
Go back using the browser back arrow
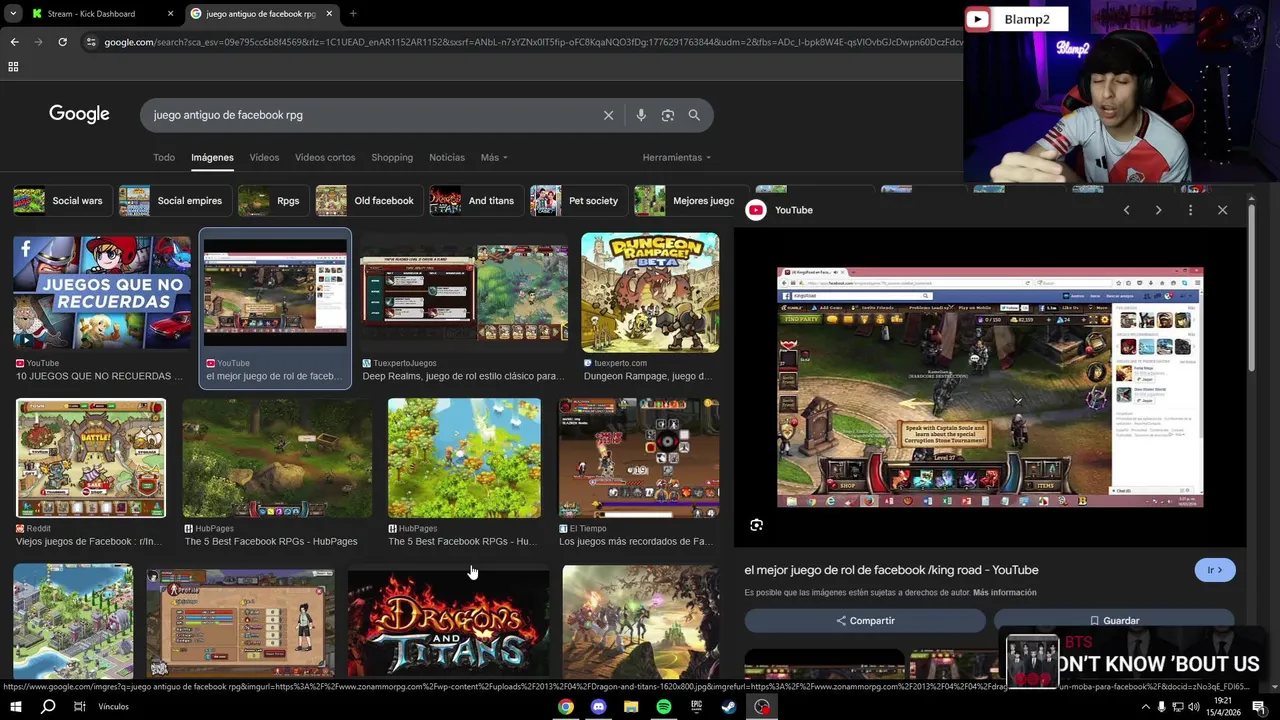14,42
